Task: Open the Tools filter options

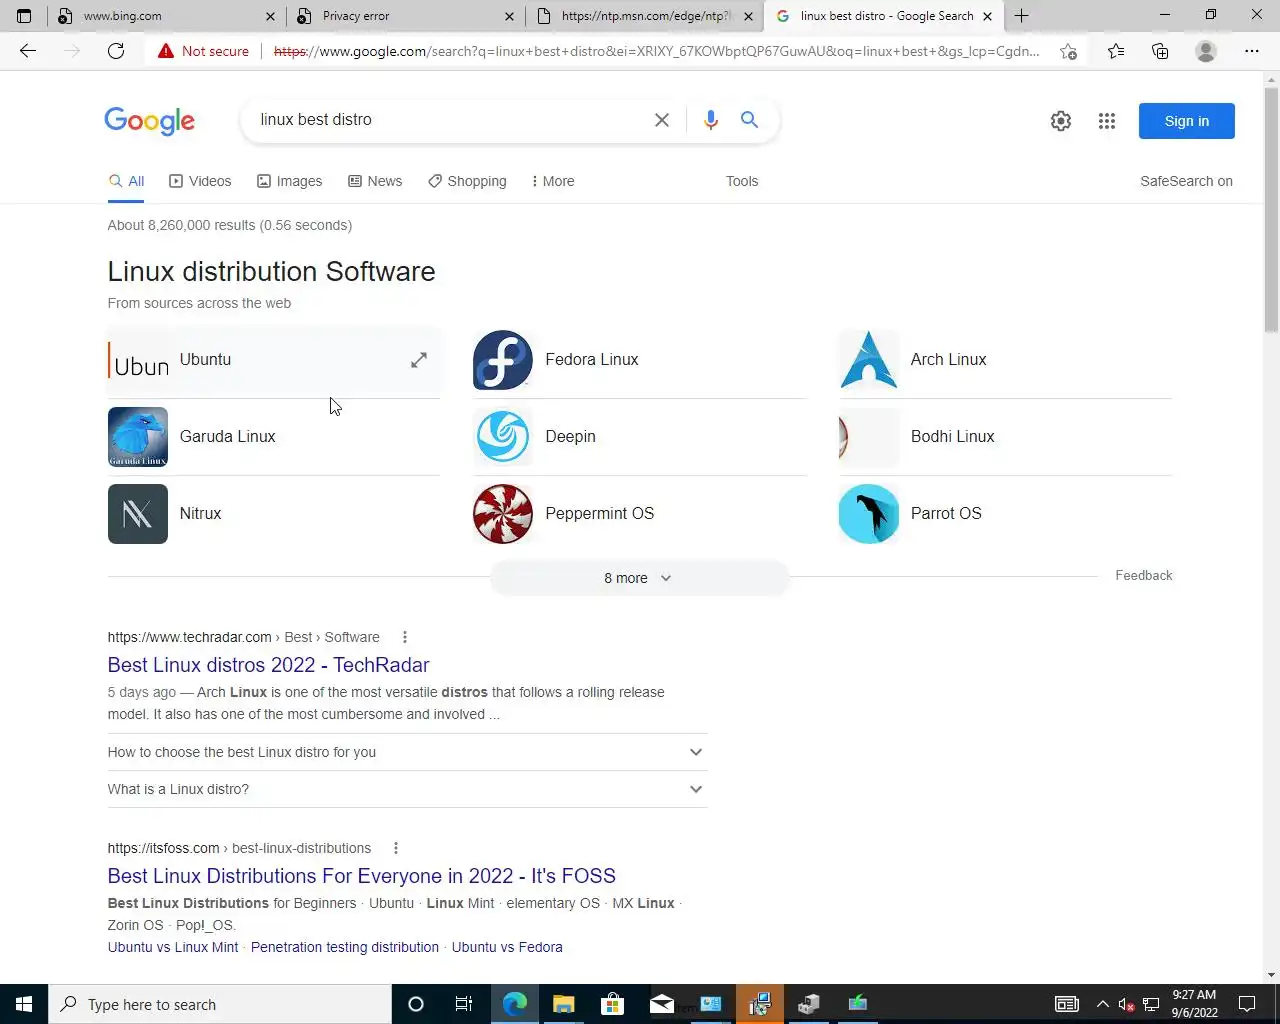Action: [x=742, y=181]
